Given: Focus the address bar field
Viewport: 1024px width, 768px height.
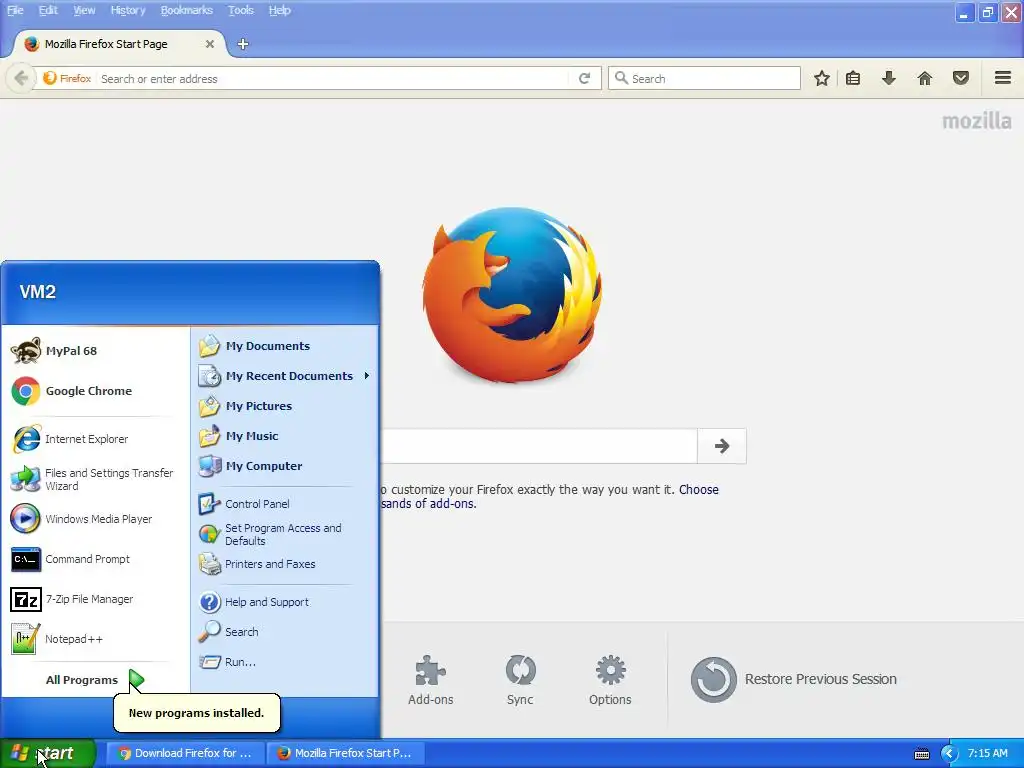Looking at the screenshot, I should 333,78.
